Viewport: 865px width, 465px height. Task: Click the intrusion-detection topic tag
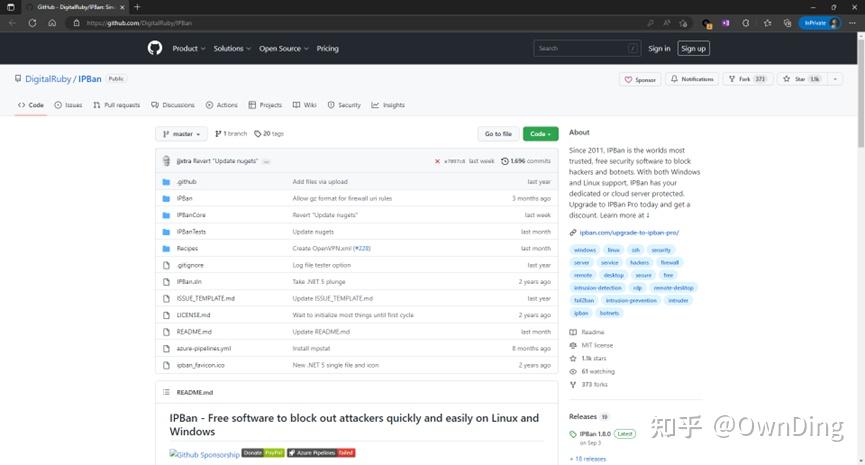(597, 288)
